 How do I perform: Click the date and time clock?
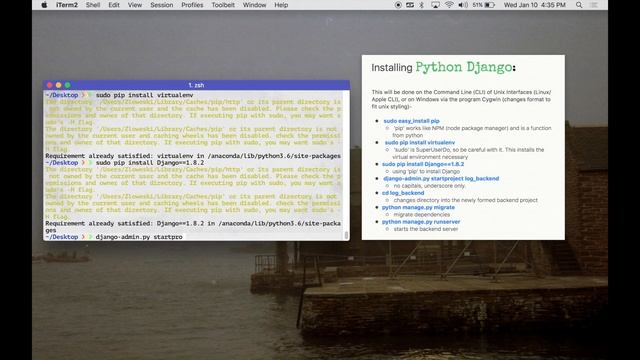(x=534, y=5)
